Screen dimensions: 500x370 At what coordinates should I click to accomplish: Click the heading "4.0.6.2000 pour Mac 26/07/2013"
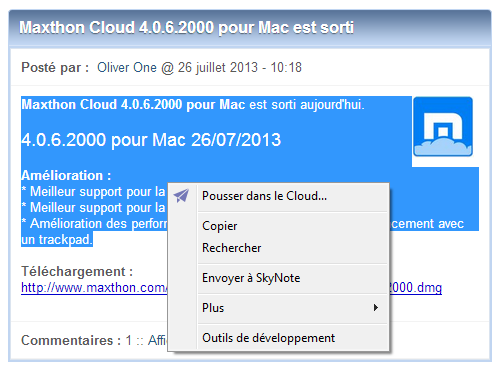(x=151, y=140)
